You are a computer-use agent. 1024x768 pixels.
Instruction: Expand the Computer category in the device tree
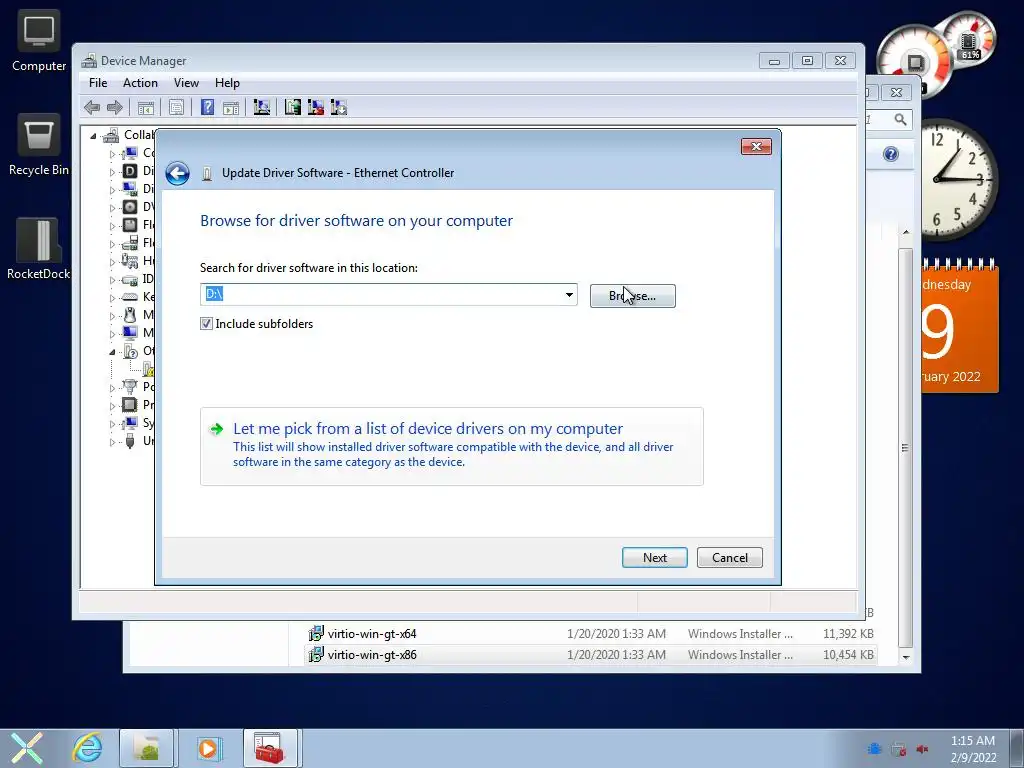click(112, 154)
